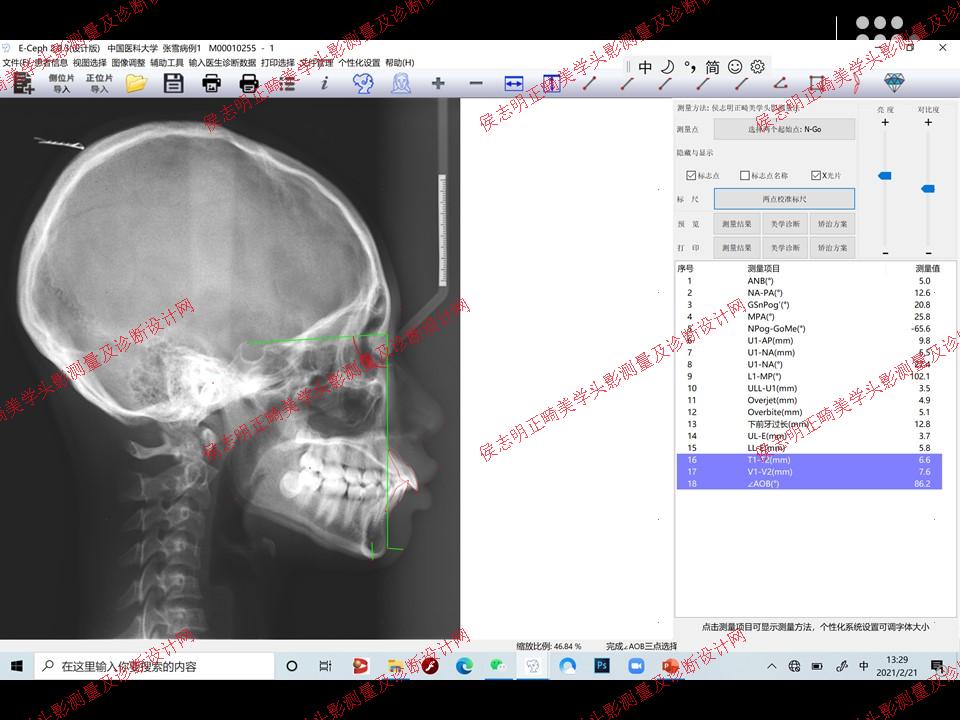Open the 辅助工具 menu
Image resolution: width=960 pixels, height=720 pixels.
click(167, 62)
